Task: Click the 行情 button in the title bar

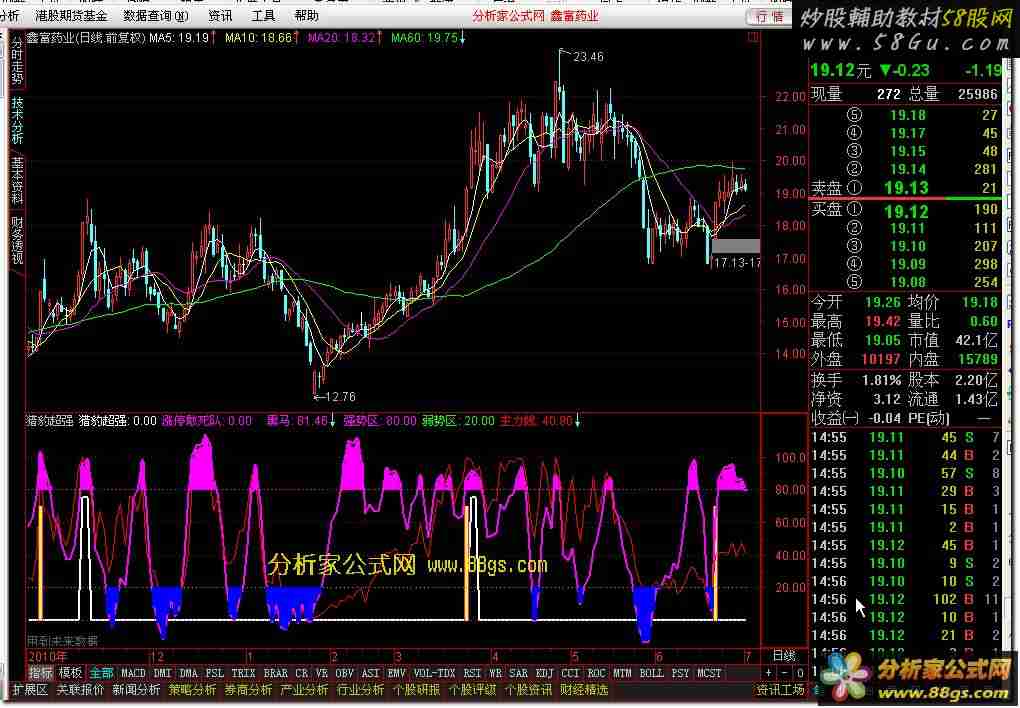Action: pos(769,16)
